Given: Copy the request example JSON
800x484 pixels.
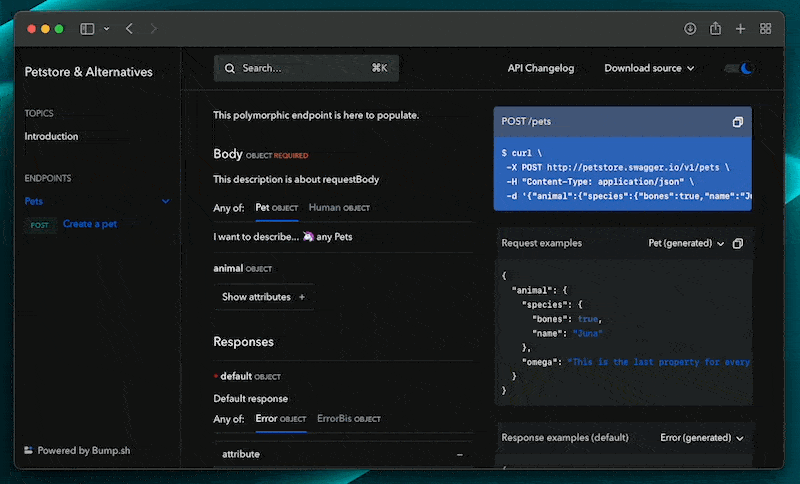Looking at the screenshot, I should pos(738,244).
